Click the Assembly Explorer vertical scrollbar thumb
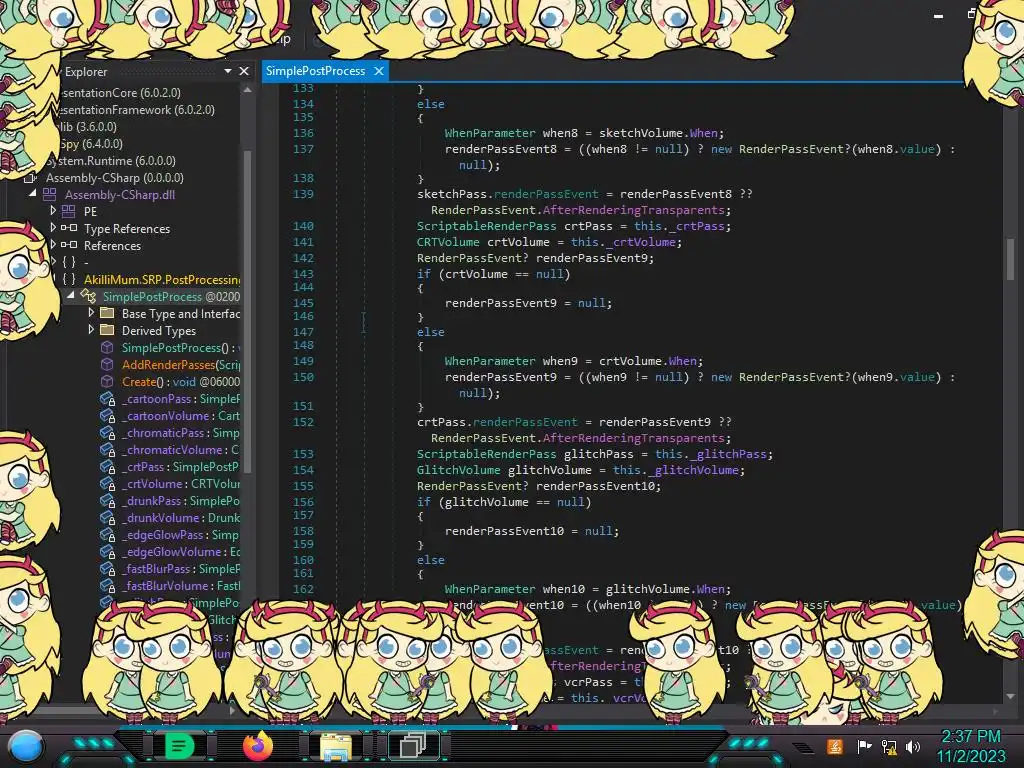This screenshot has width=1024, height=768. tap(248, 310)
